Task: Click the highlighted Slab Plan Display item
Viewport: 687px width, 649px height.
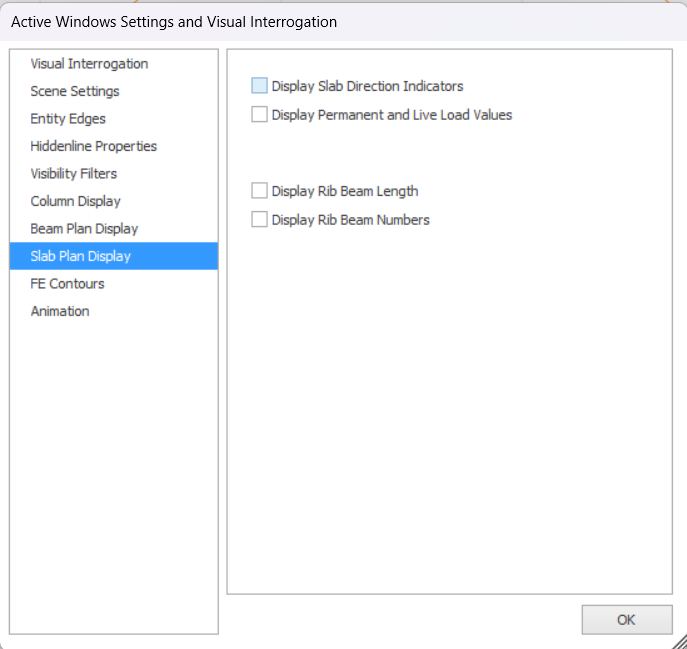Action: pos(80,256)
